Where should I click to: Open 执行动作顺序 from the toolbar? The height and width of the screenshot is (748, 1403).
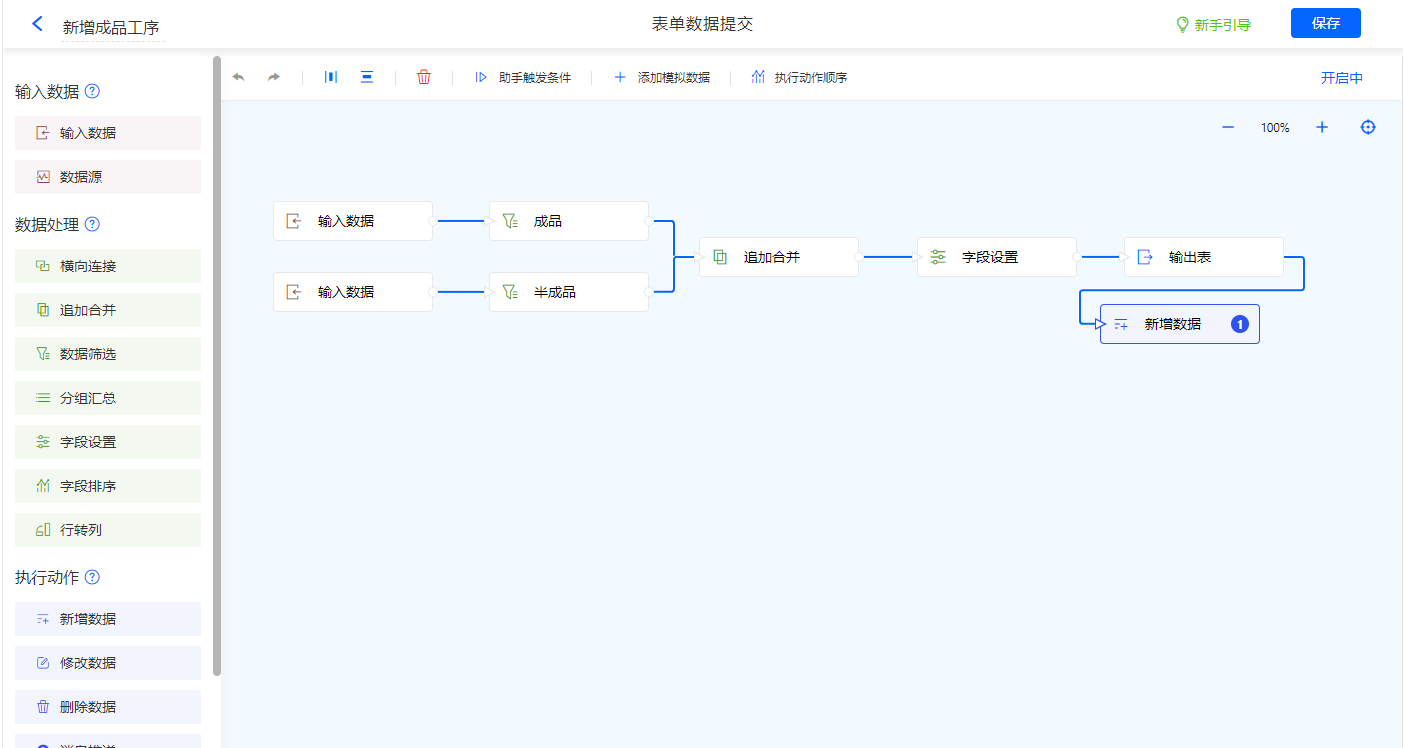point(799,77)
